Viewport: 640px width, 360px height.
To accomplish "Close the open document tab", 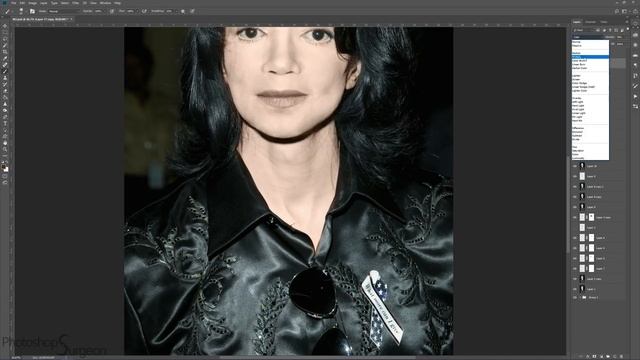I will point(71,19).
